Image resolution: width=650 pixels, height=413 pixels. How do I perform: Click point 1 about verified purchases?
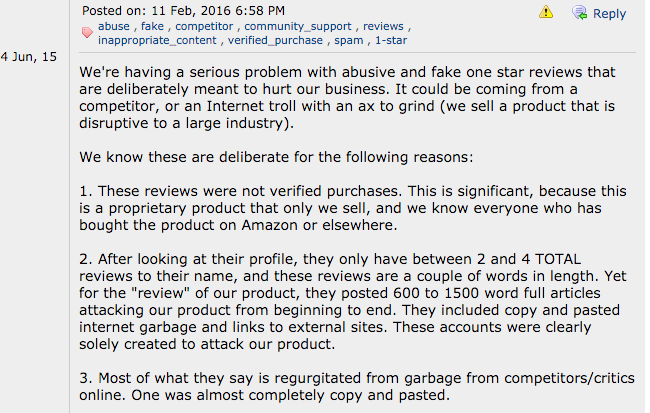(353, 208)
